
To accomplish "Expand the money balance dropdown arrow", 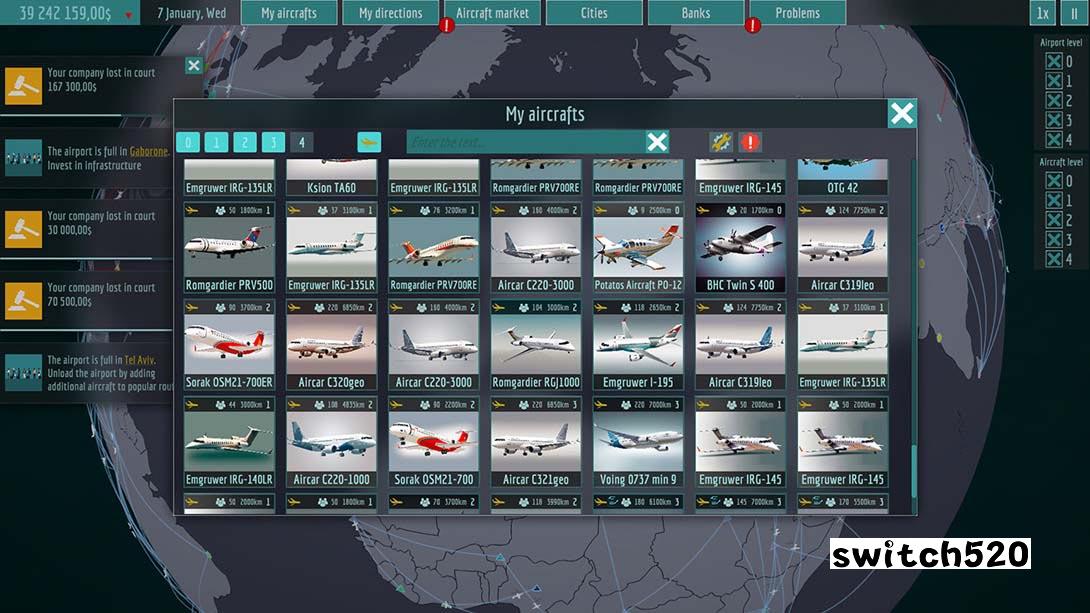I will pos(129,15).
